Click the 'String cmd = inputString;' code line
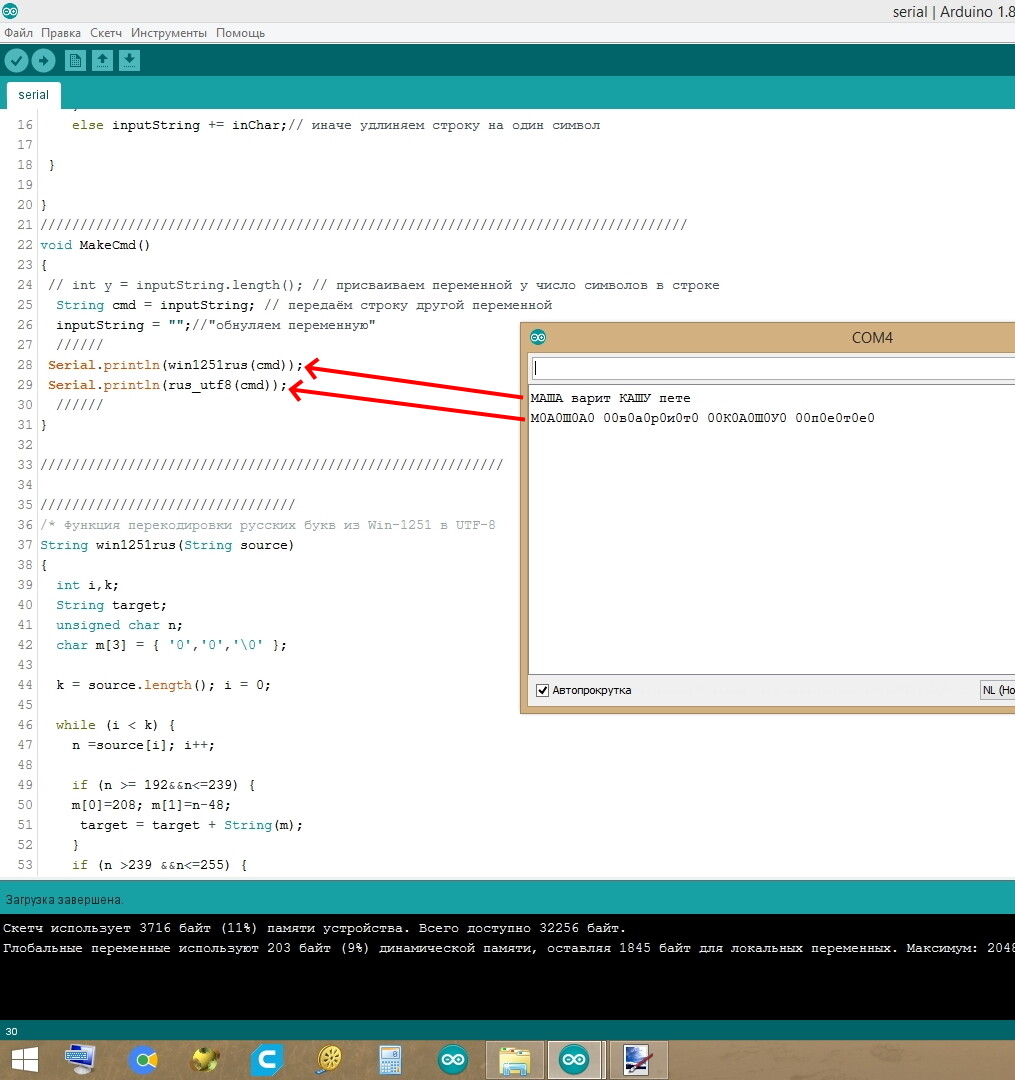 pyautogui.click(x=156, y=305)
